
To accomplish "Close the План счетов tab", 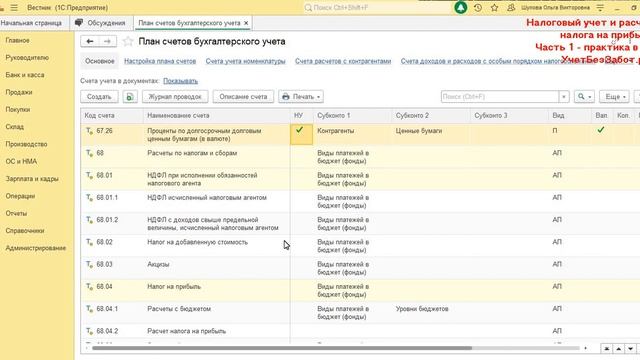I will tap(246, 23).
